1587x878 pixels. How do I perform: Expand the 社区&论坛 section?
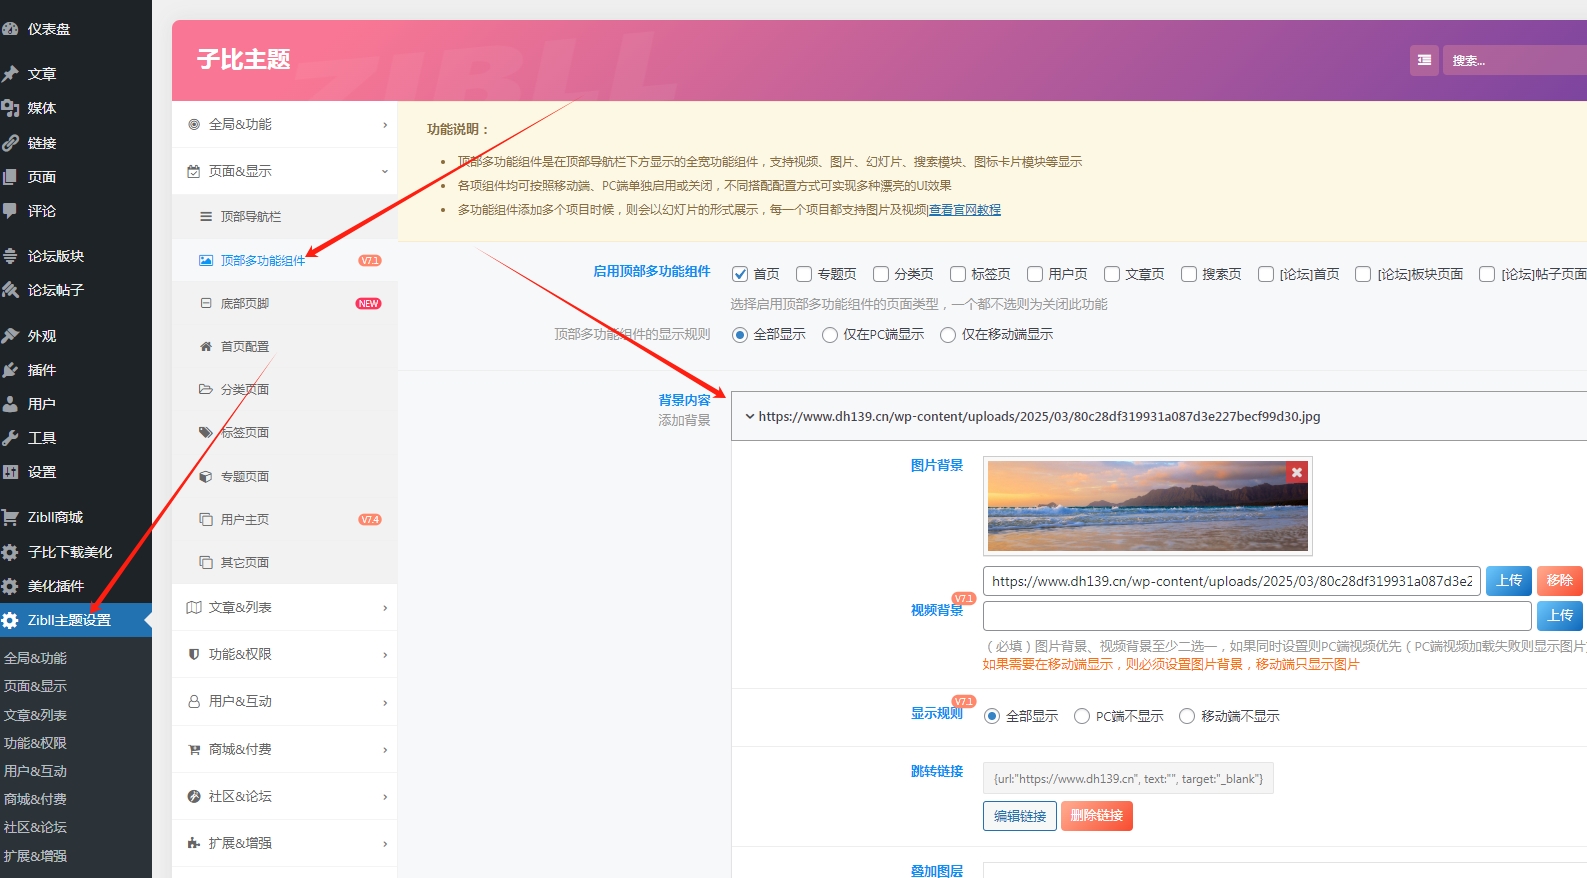[x=285, y=796]
